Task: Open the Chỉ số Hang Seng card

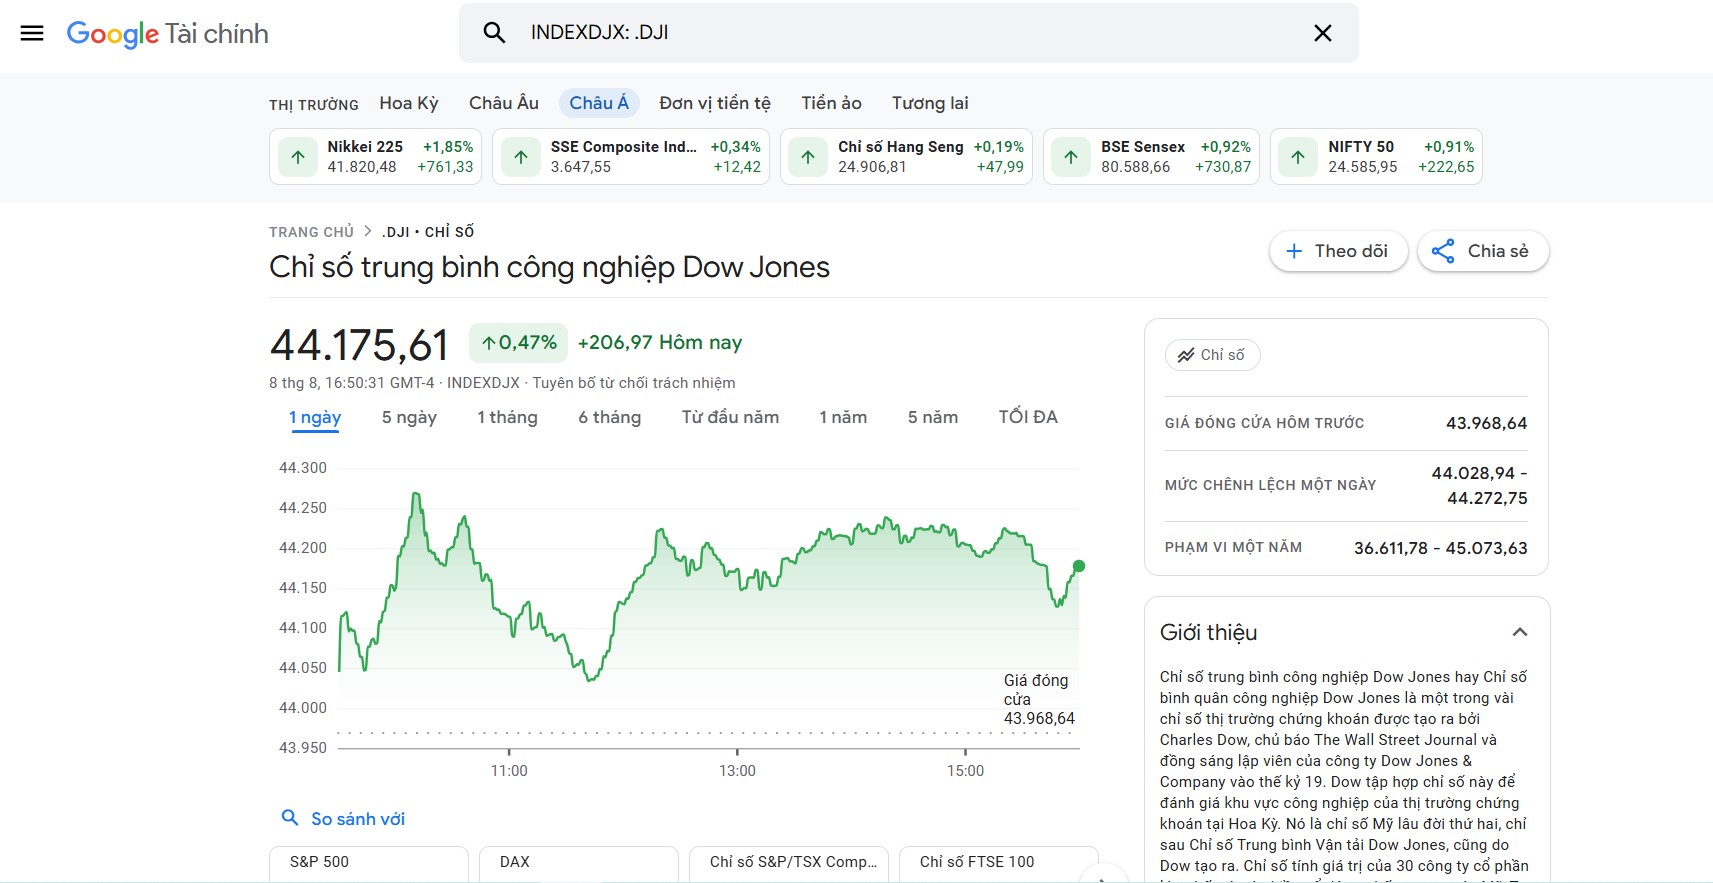Action: point(906,157)
